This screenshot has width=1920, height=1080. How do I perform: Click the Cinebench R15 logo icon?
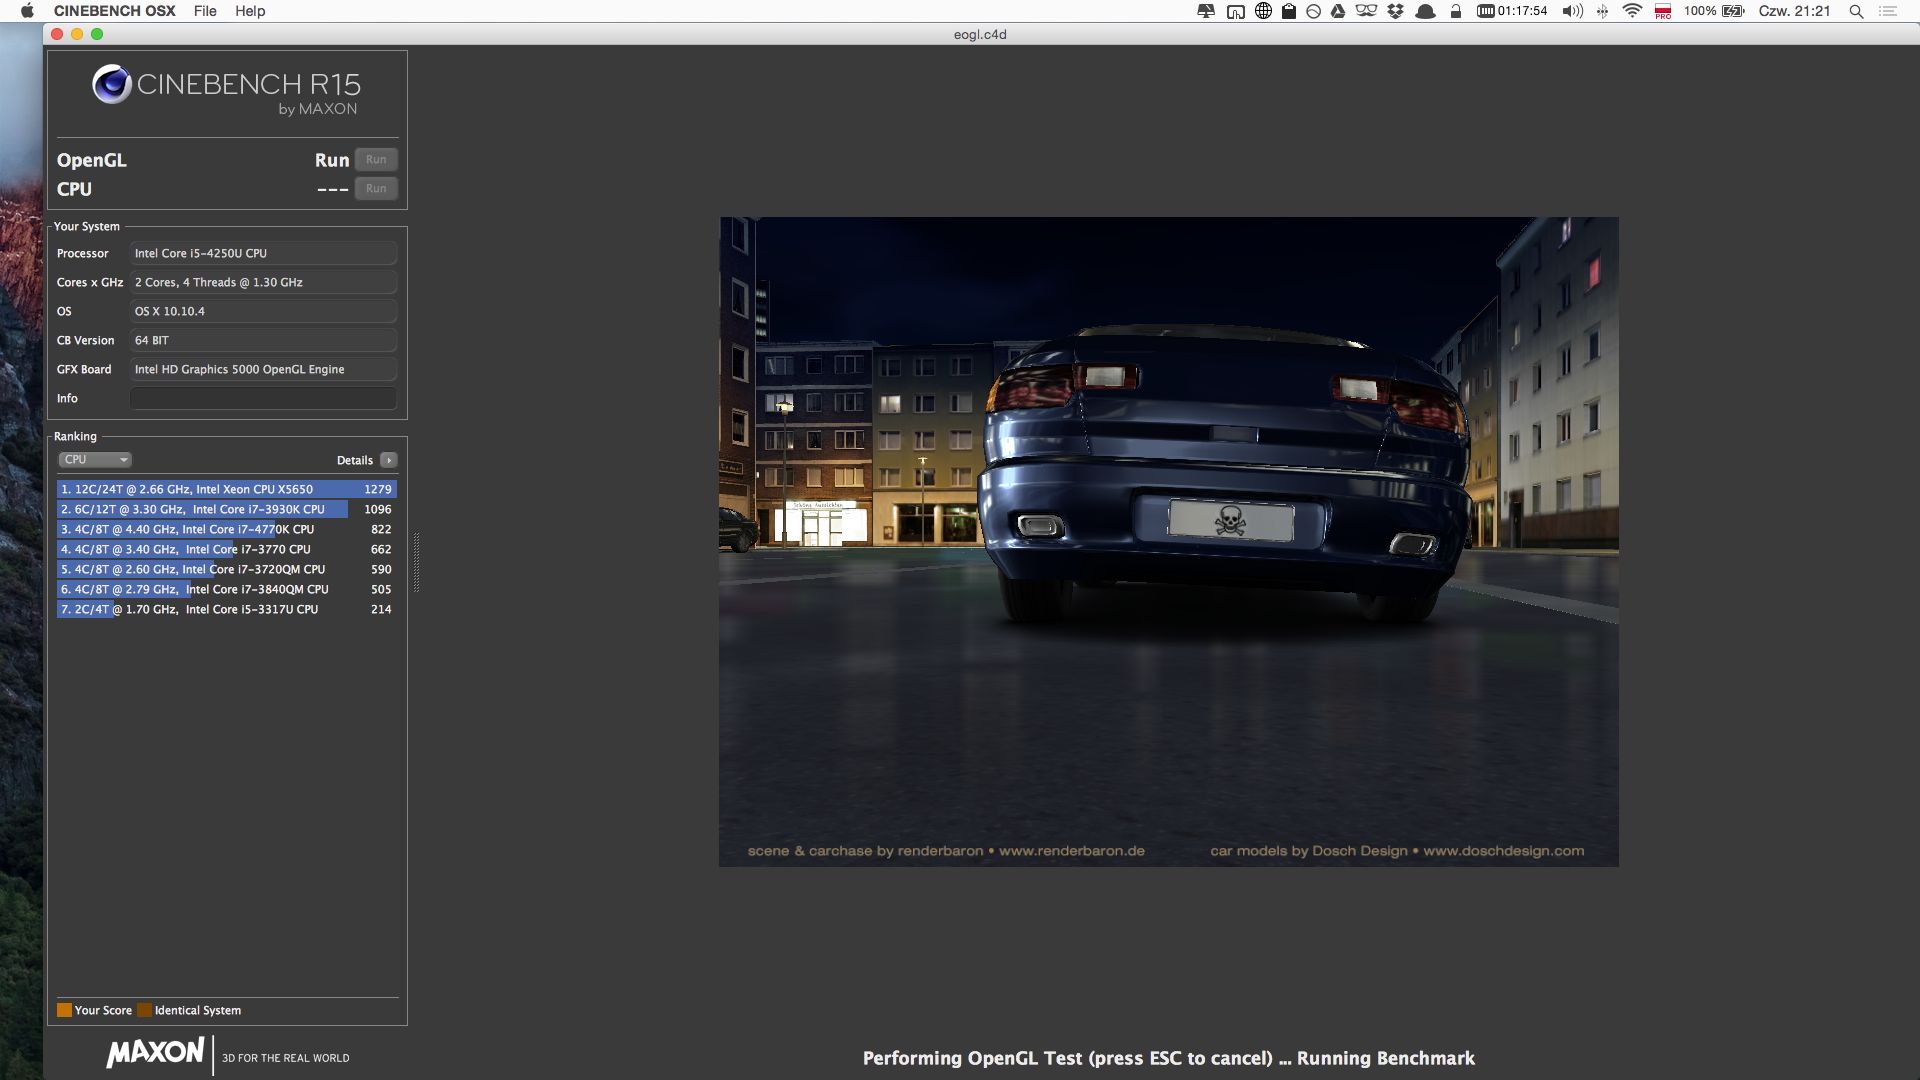[x=111, y=82]
